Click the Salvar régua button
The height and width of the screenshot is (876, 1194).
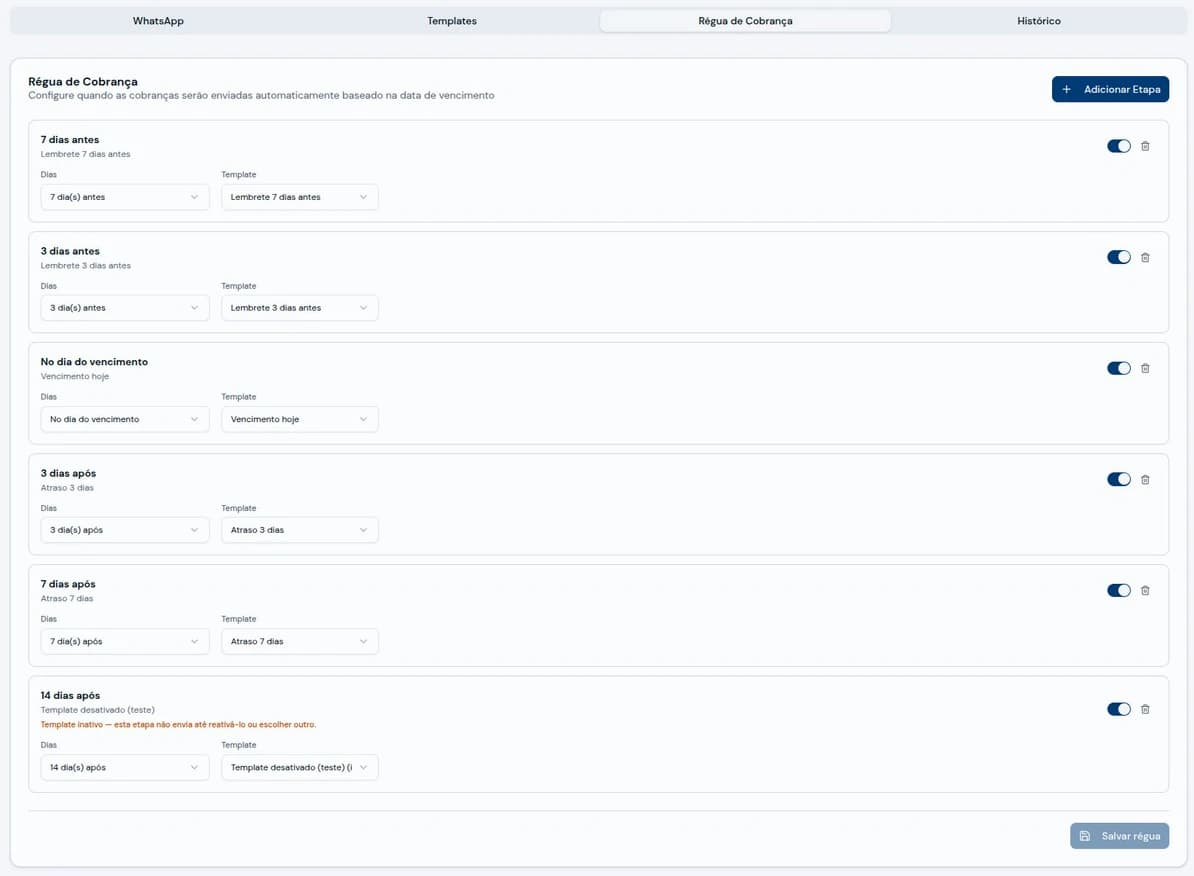coord(1119,836)
